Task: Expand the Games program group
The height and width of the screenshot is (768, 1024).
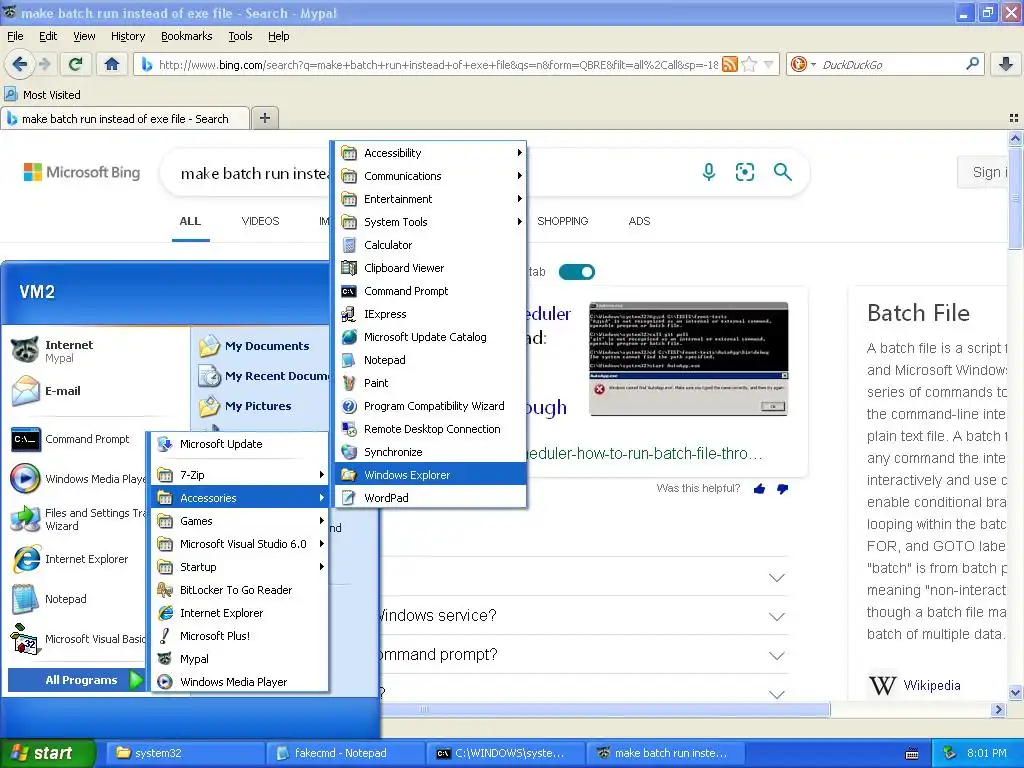Action: point(240,520)
